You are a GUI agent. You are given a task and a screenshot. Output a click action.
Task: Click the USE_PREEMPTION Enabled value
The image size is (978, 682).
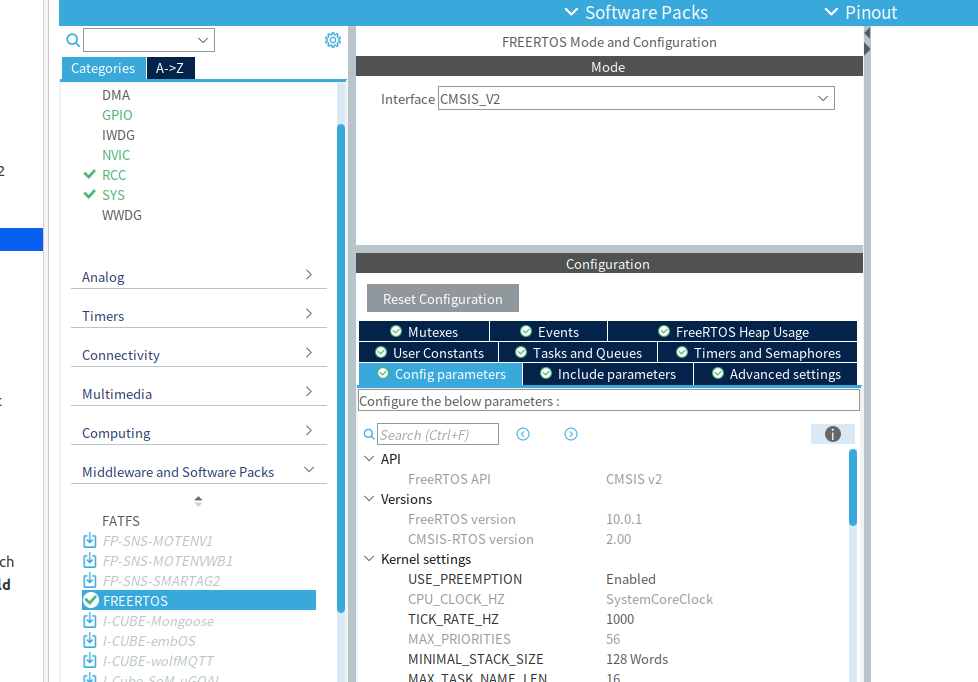pos(631,578)
